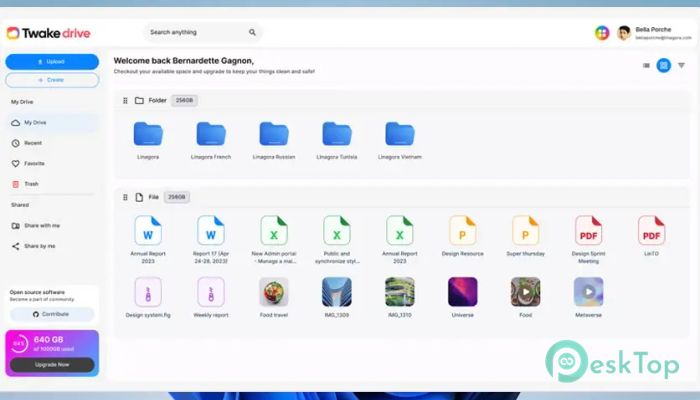
Task: Open Design system.fig archive file
Action: 148,292
